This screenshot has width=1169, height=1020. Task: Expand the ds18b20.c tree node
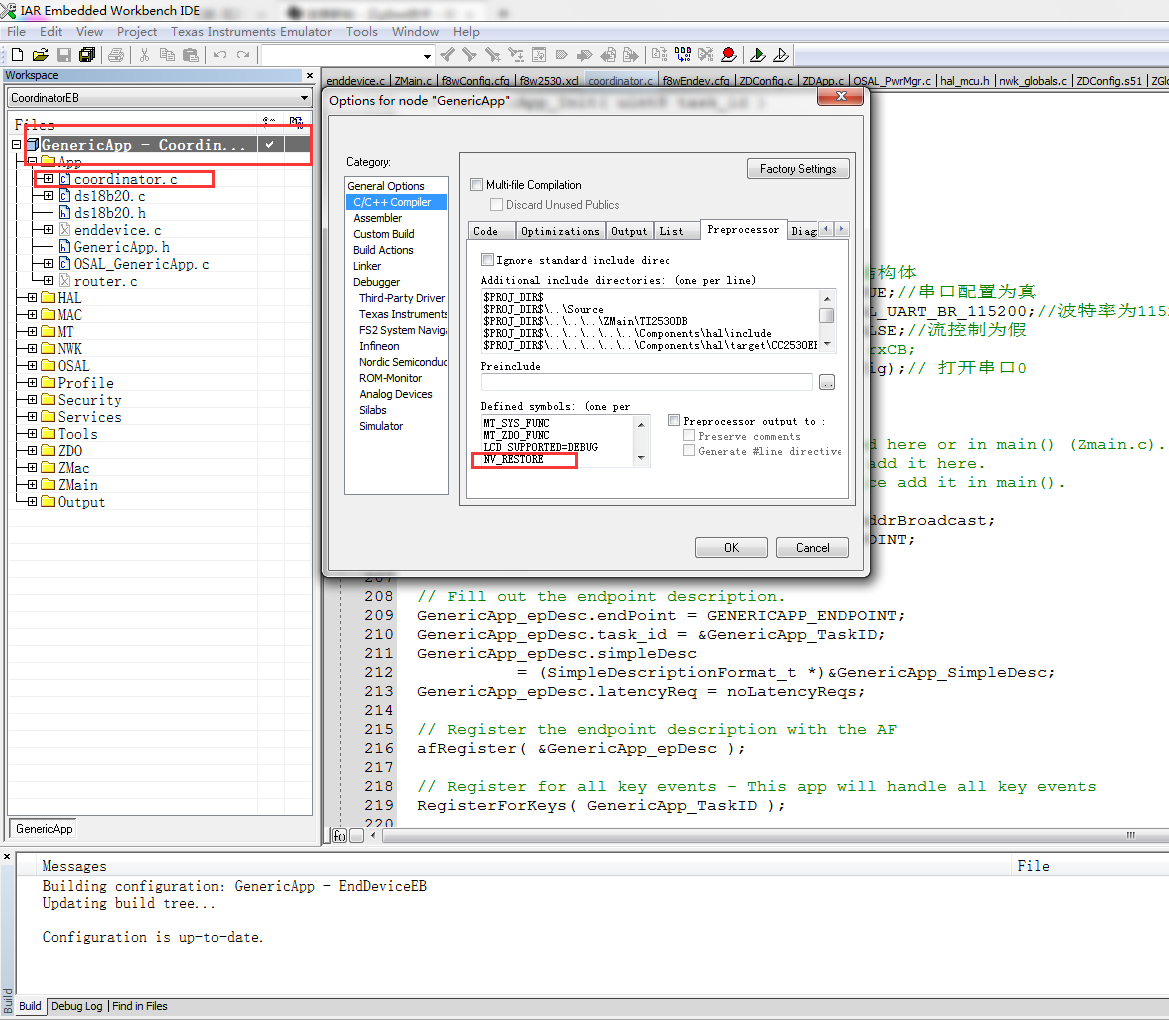point(48,195)
